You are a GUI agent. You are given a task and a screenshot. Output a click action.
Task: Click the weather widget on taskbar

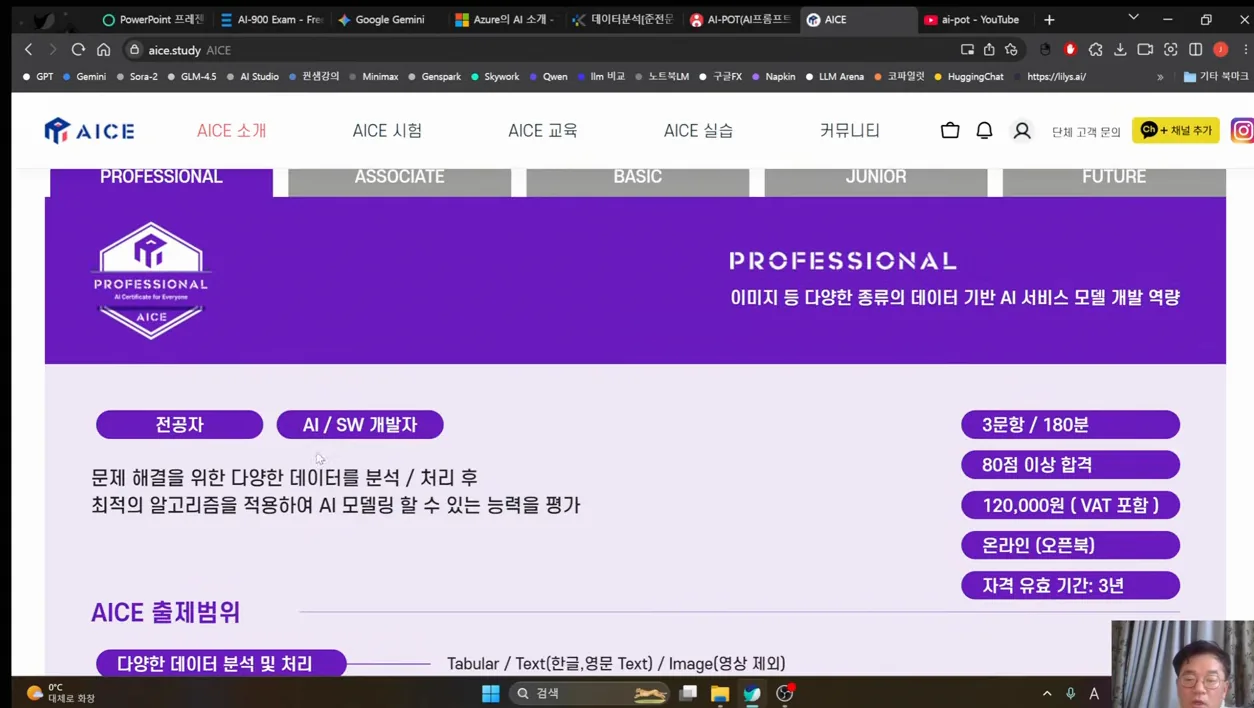60,693
